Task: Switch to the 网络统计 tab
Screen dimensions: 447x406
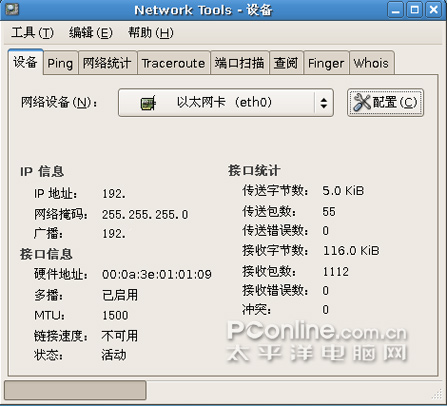Action: [107, 63]
